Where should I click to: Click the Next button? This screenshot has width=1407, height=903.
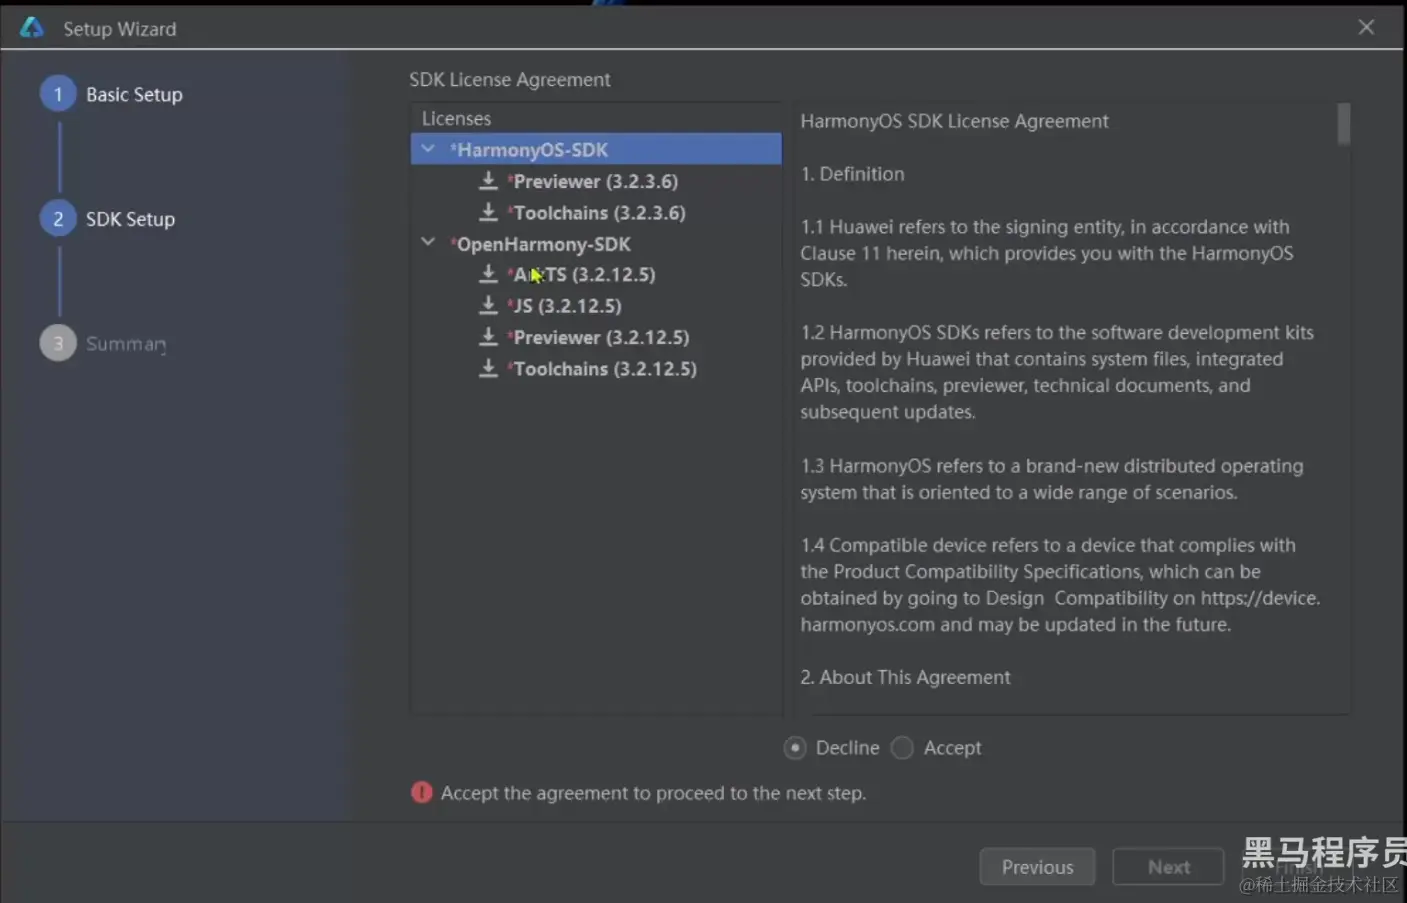coord(1168,867)
